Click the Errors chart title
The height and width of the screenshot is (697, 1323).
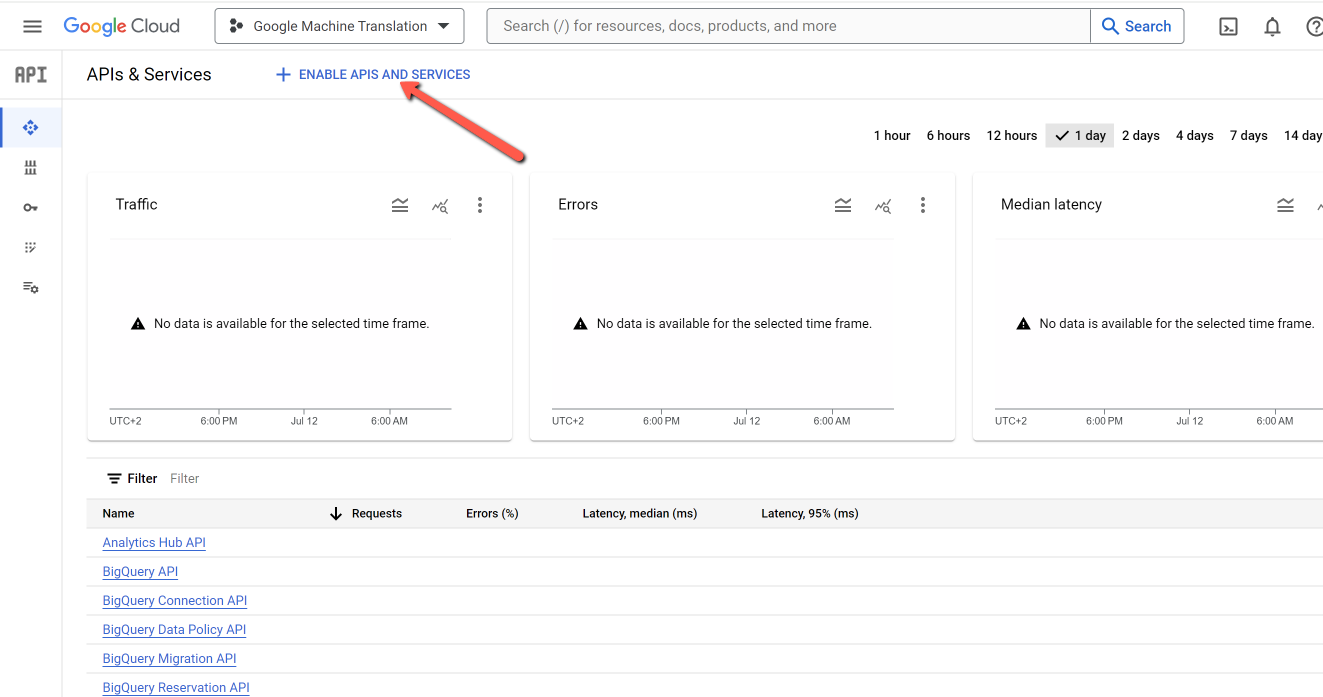point(578,205)
